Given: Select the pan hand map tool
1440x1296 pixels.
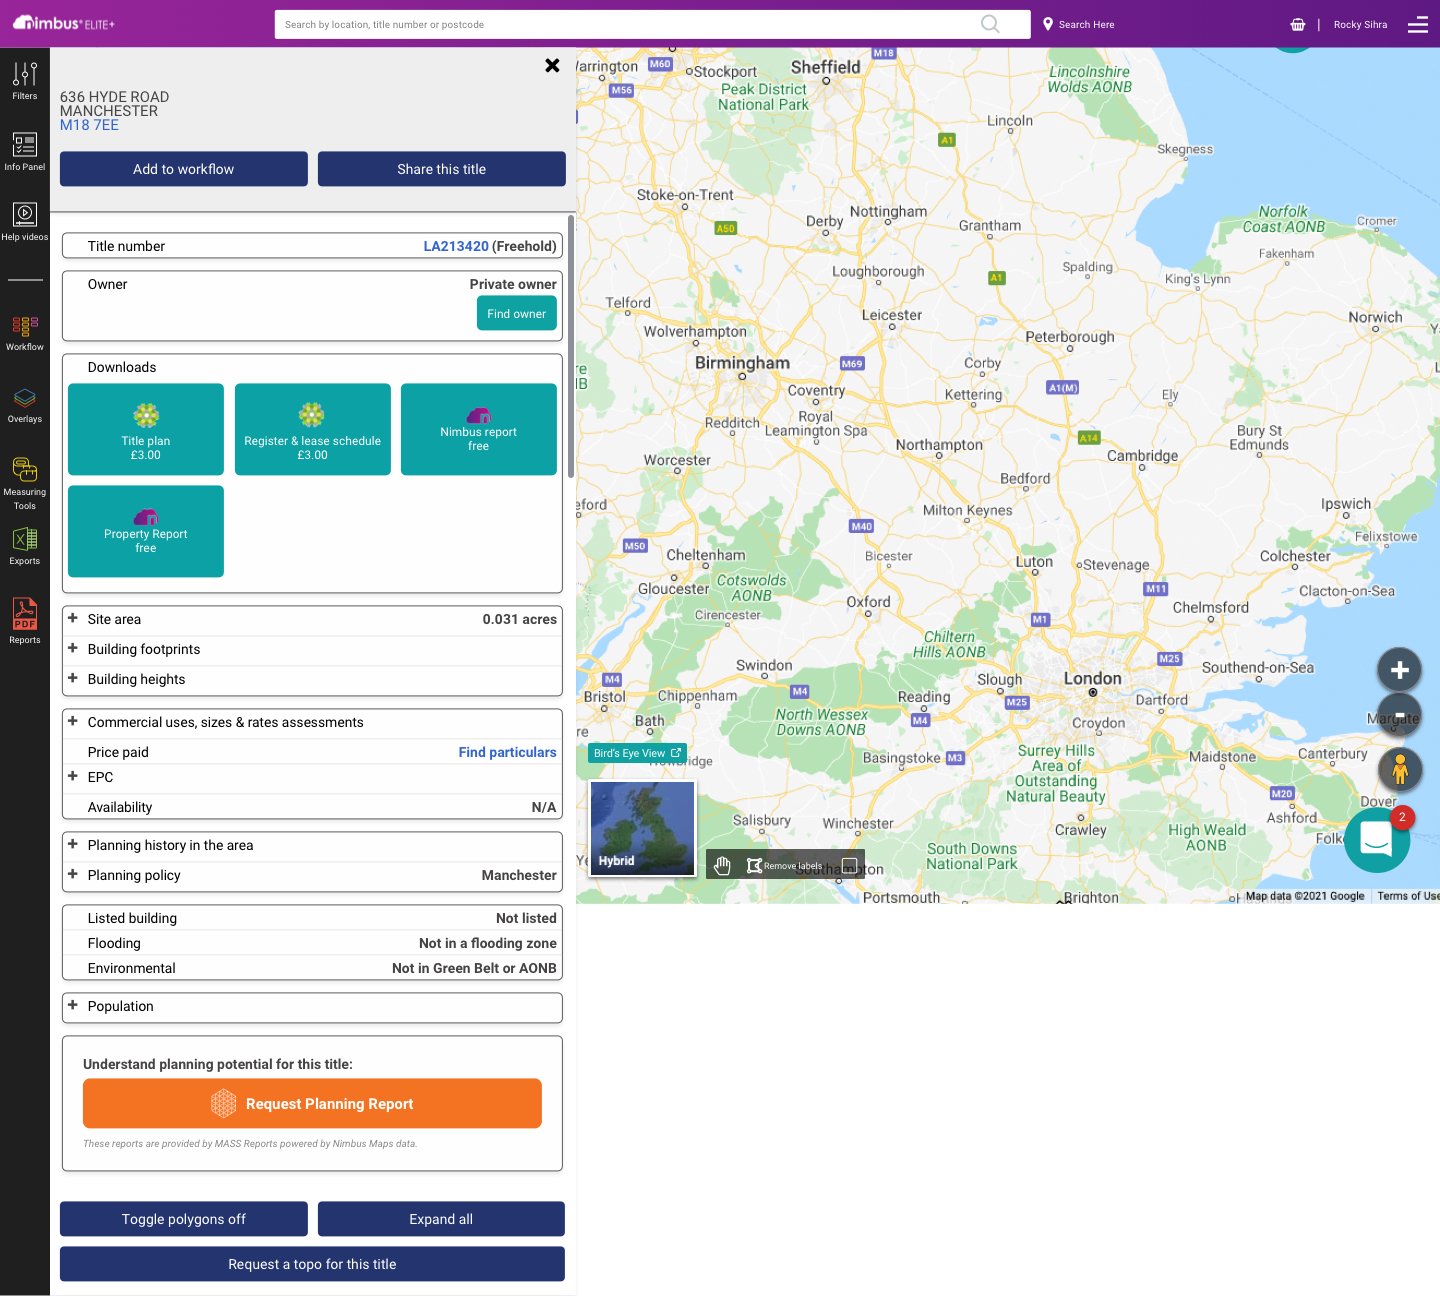Looking at the screenshot, I should coord(723,865).
